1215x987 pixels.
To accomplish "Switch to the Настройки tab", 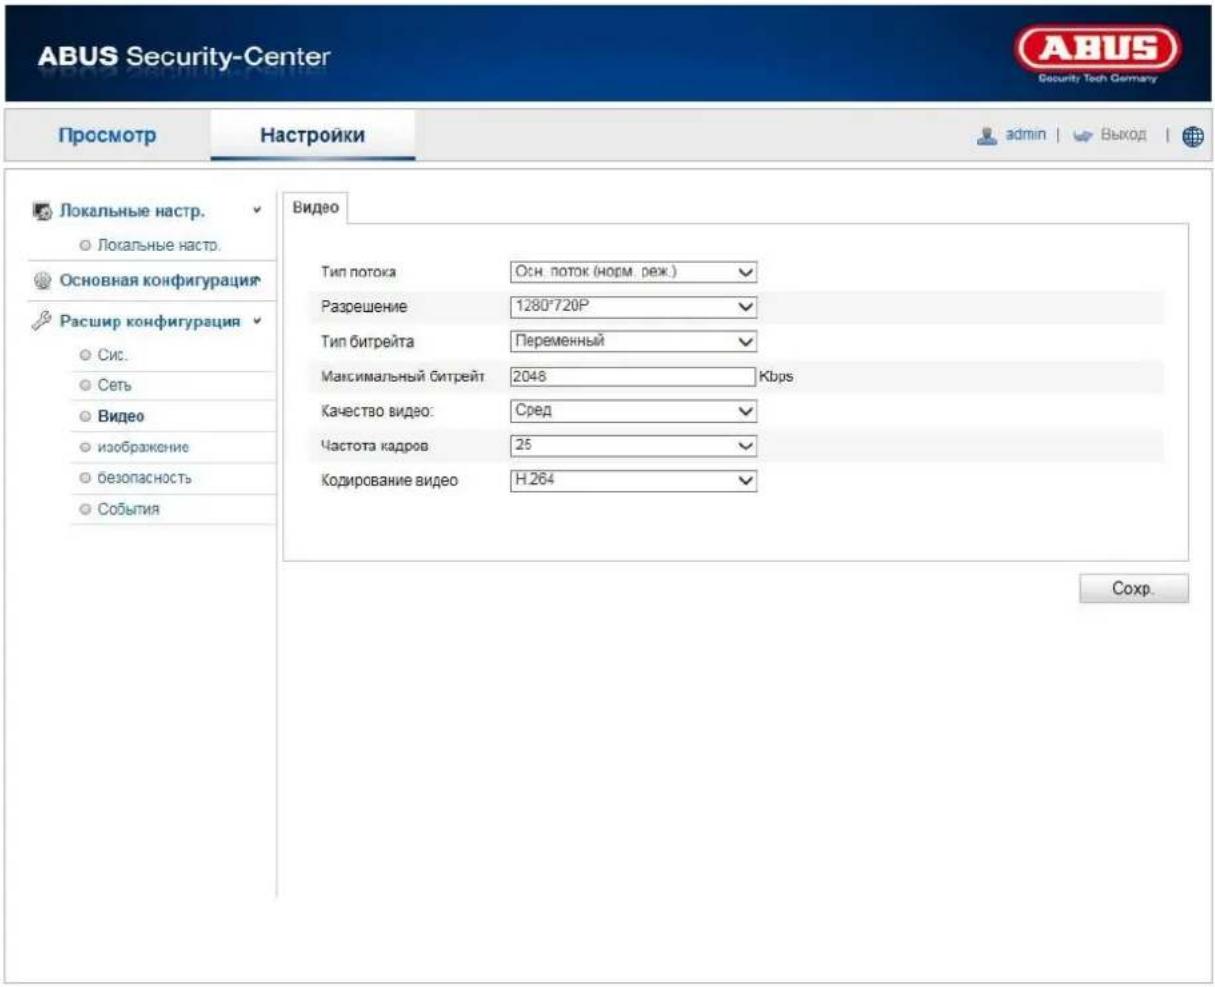I will click(x=312, y=135).
